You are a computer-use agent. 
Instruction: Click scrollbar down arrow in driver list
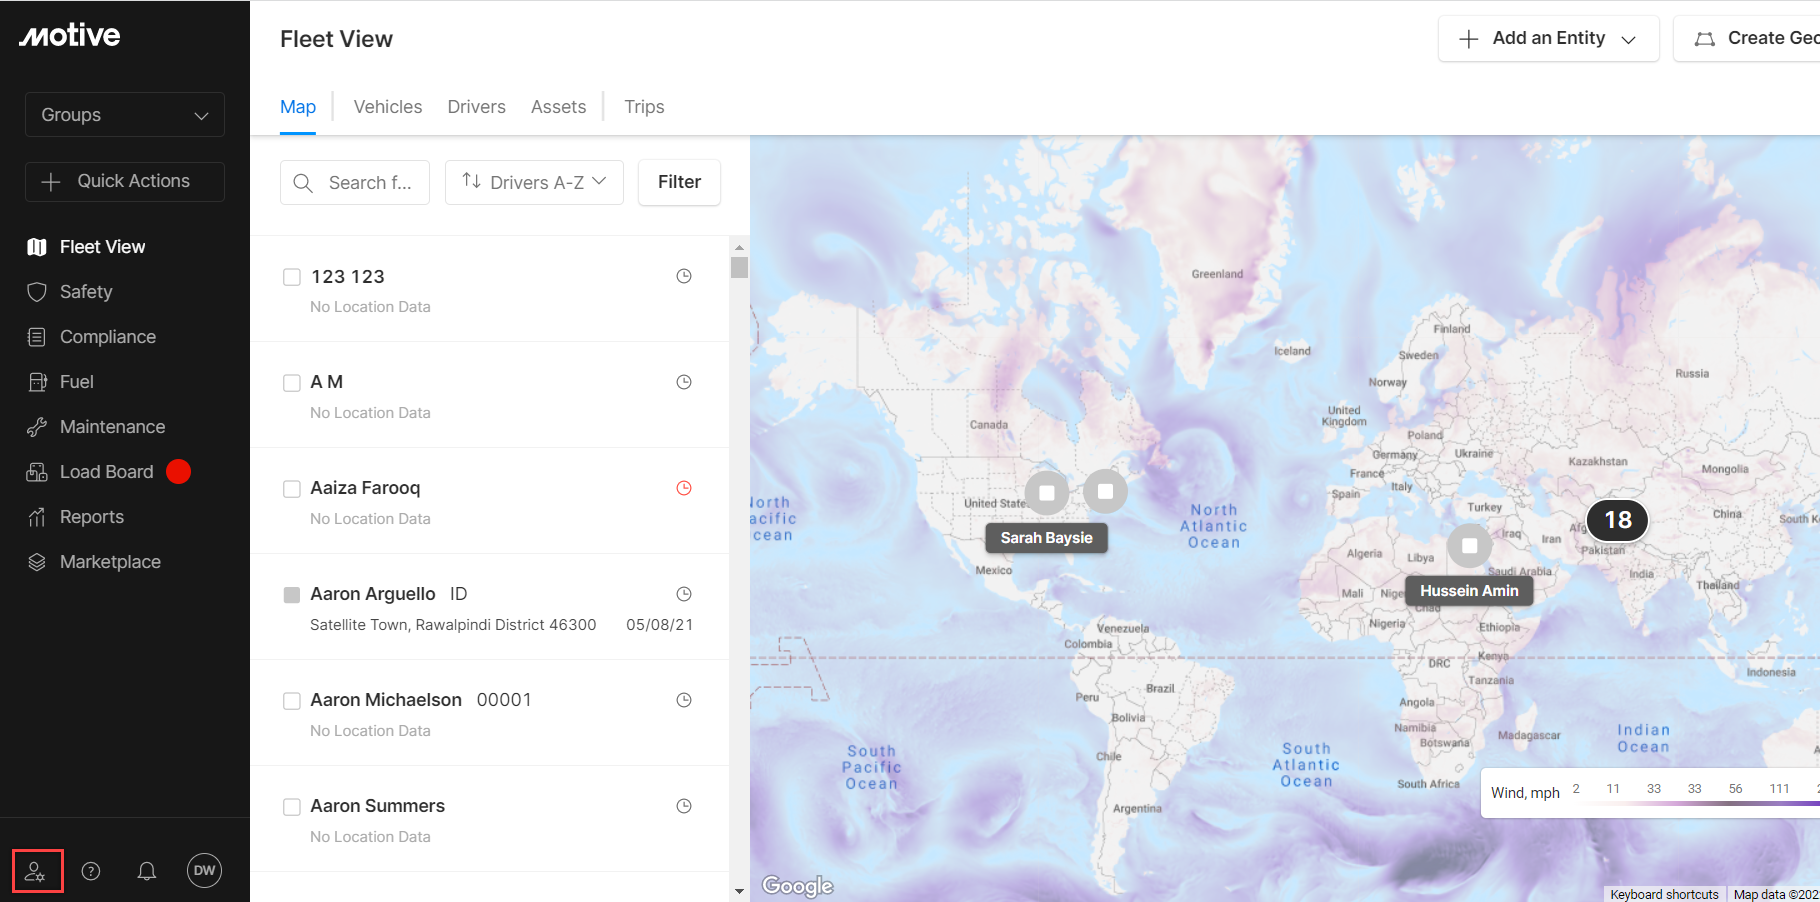[x=739, y=891]
